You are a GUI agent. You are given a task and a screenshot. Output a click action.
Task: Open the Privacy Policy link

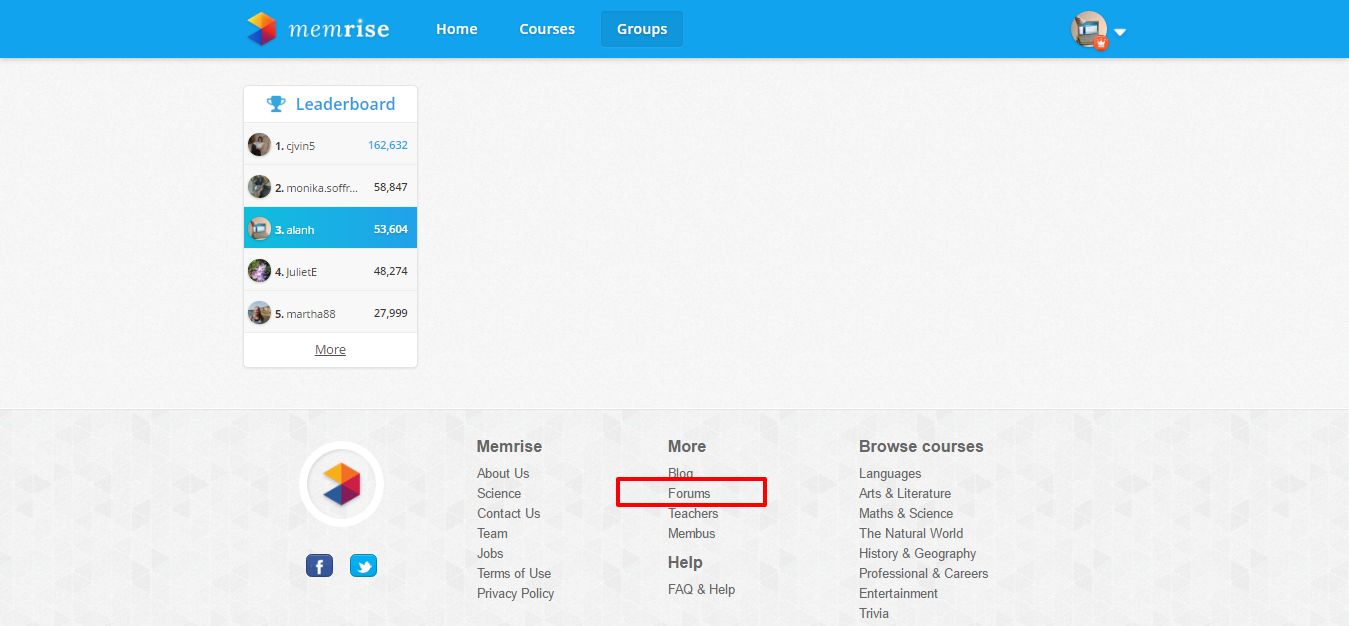click(x=515, y=594)
